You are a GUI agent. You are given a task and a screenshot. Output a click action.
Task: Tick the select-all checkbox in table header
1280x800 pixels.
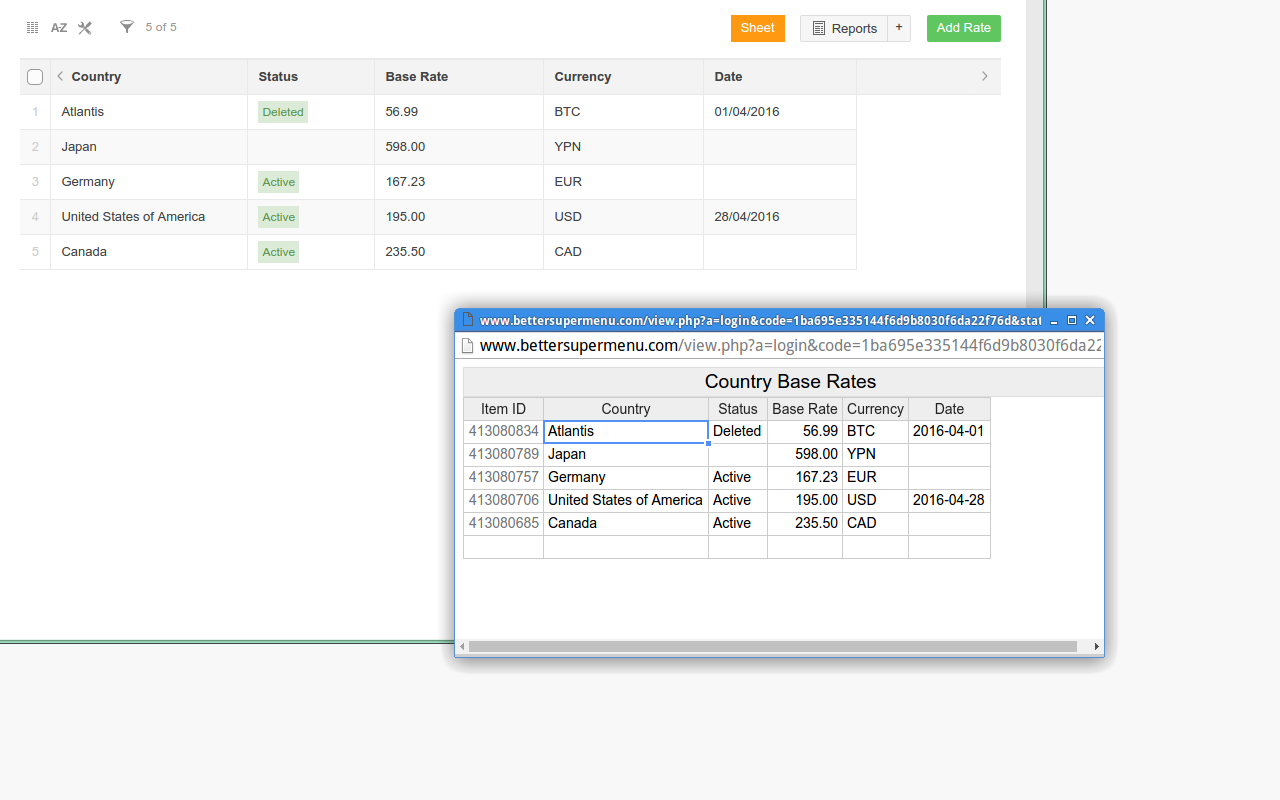[x=35, y=77]
